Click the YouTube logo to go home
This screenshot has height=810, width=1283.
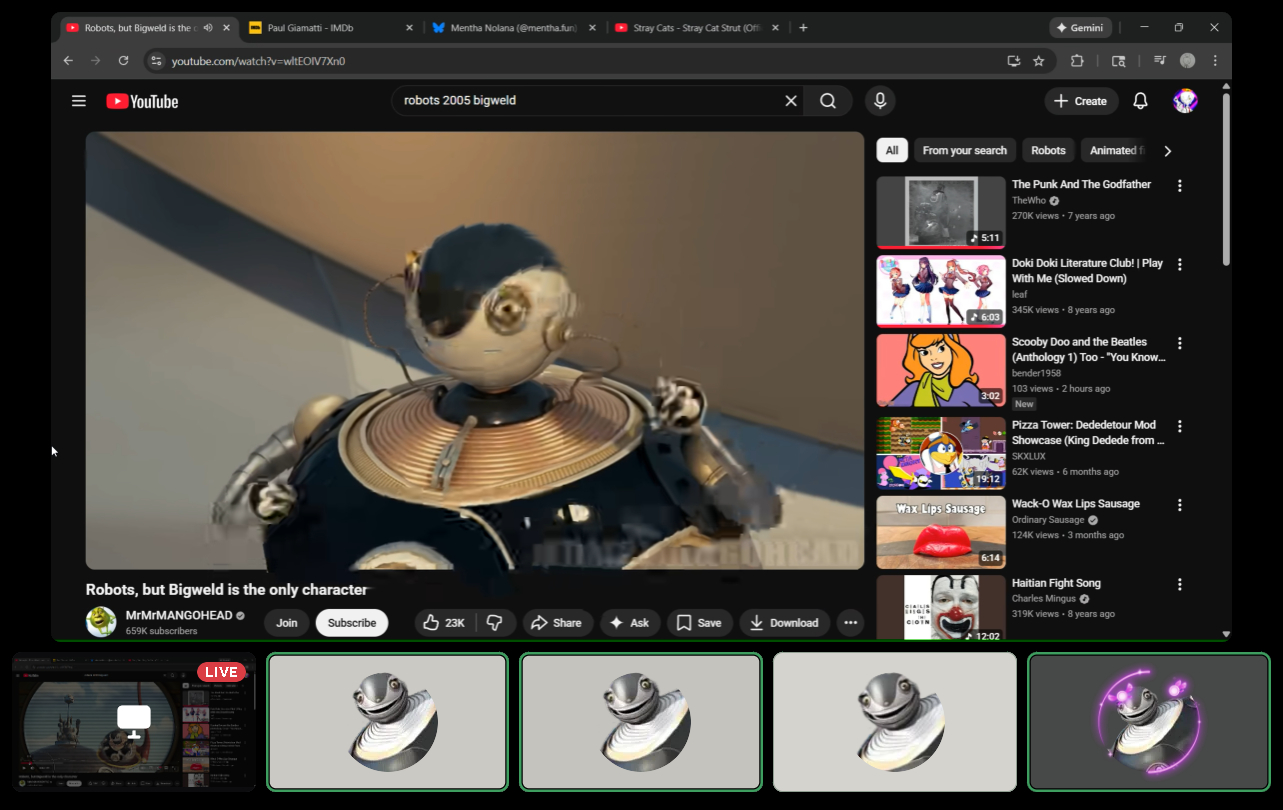coord(142,101)
